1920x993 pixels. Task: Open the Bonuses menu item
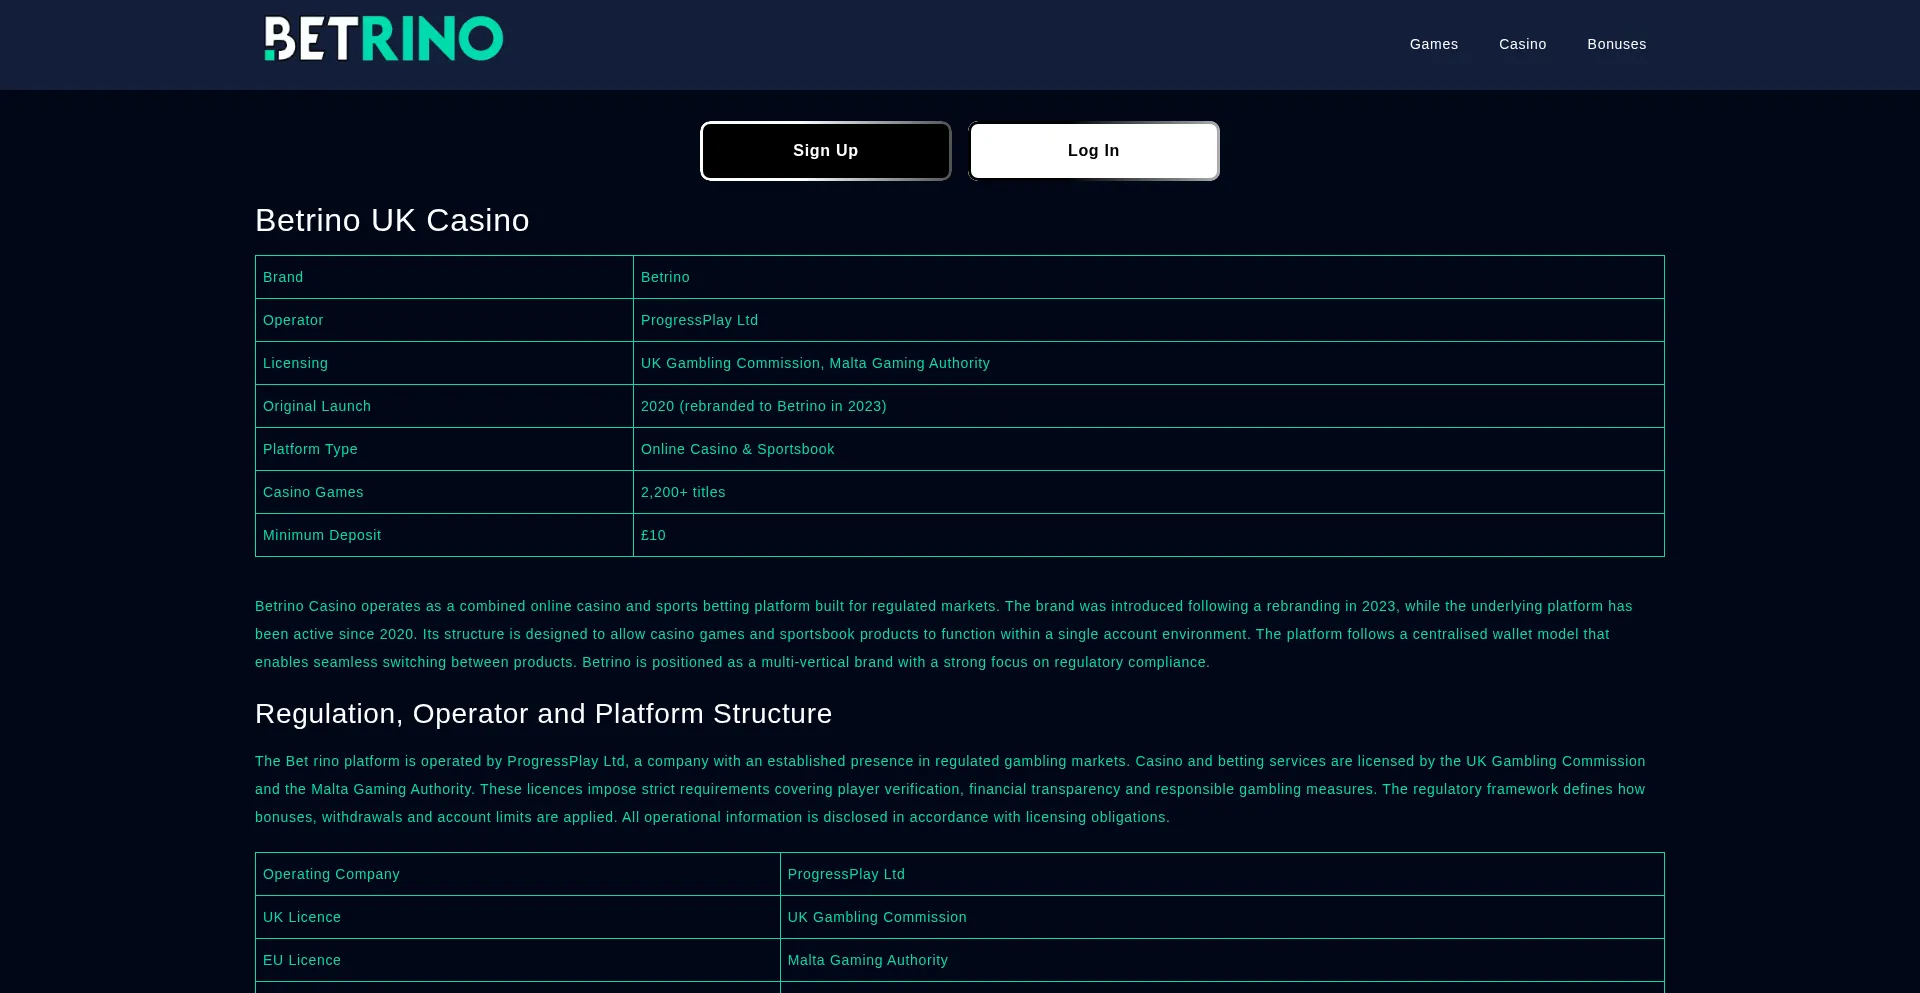(x=1617, y=44)
